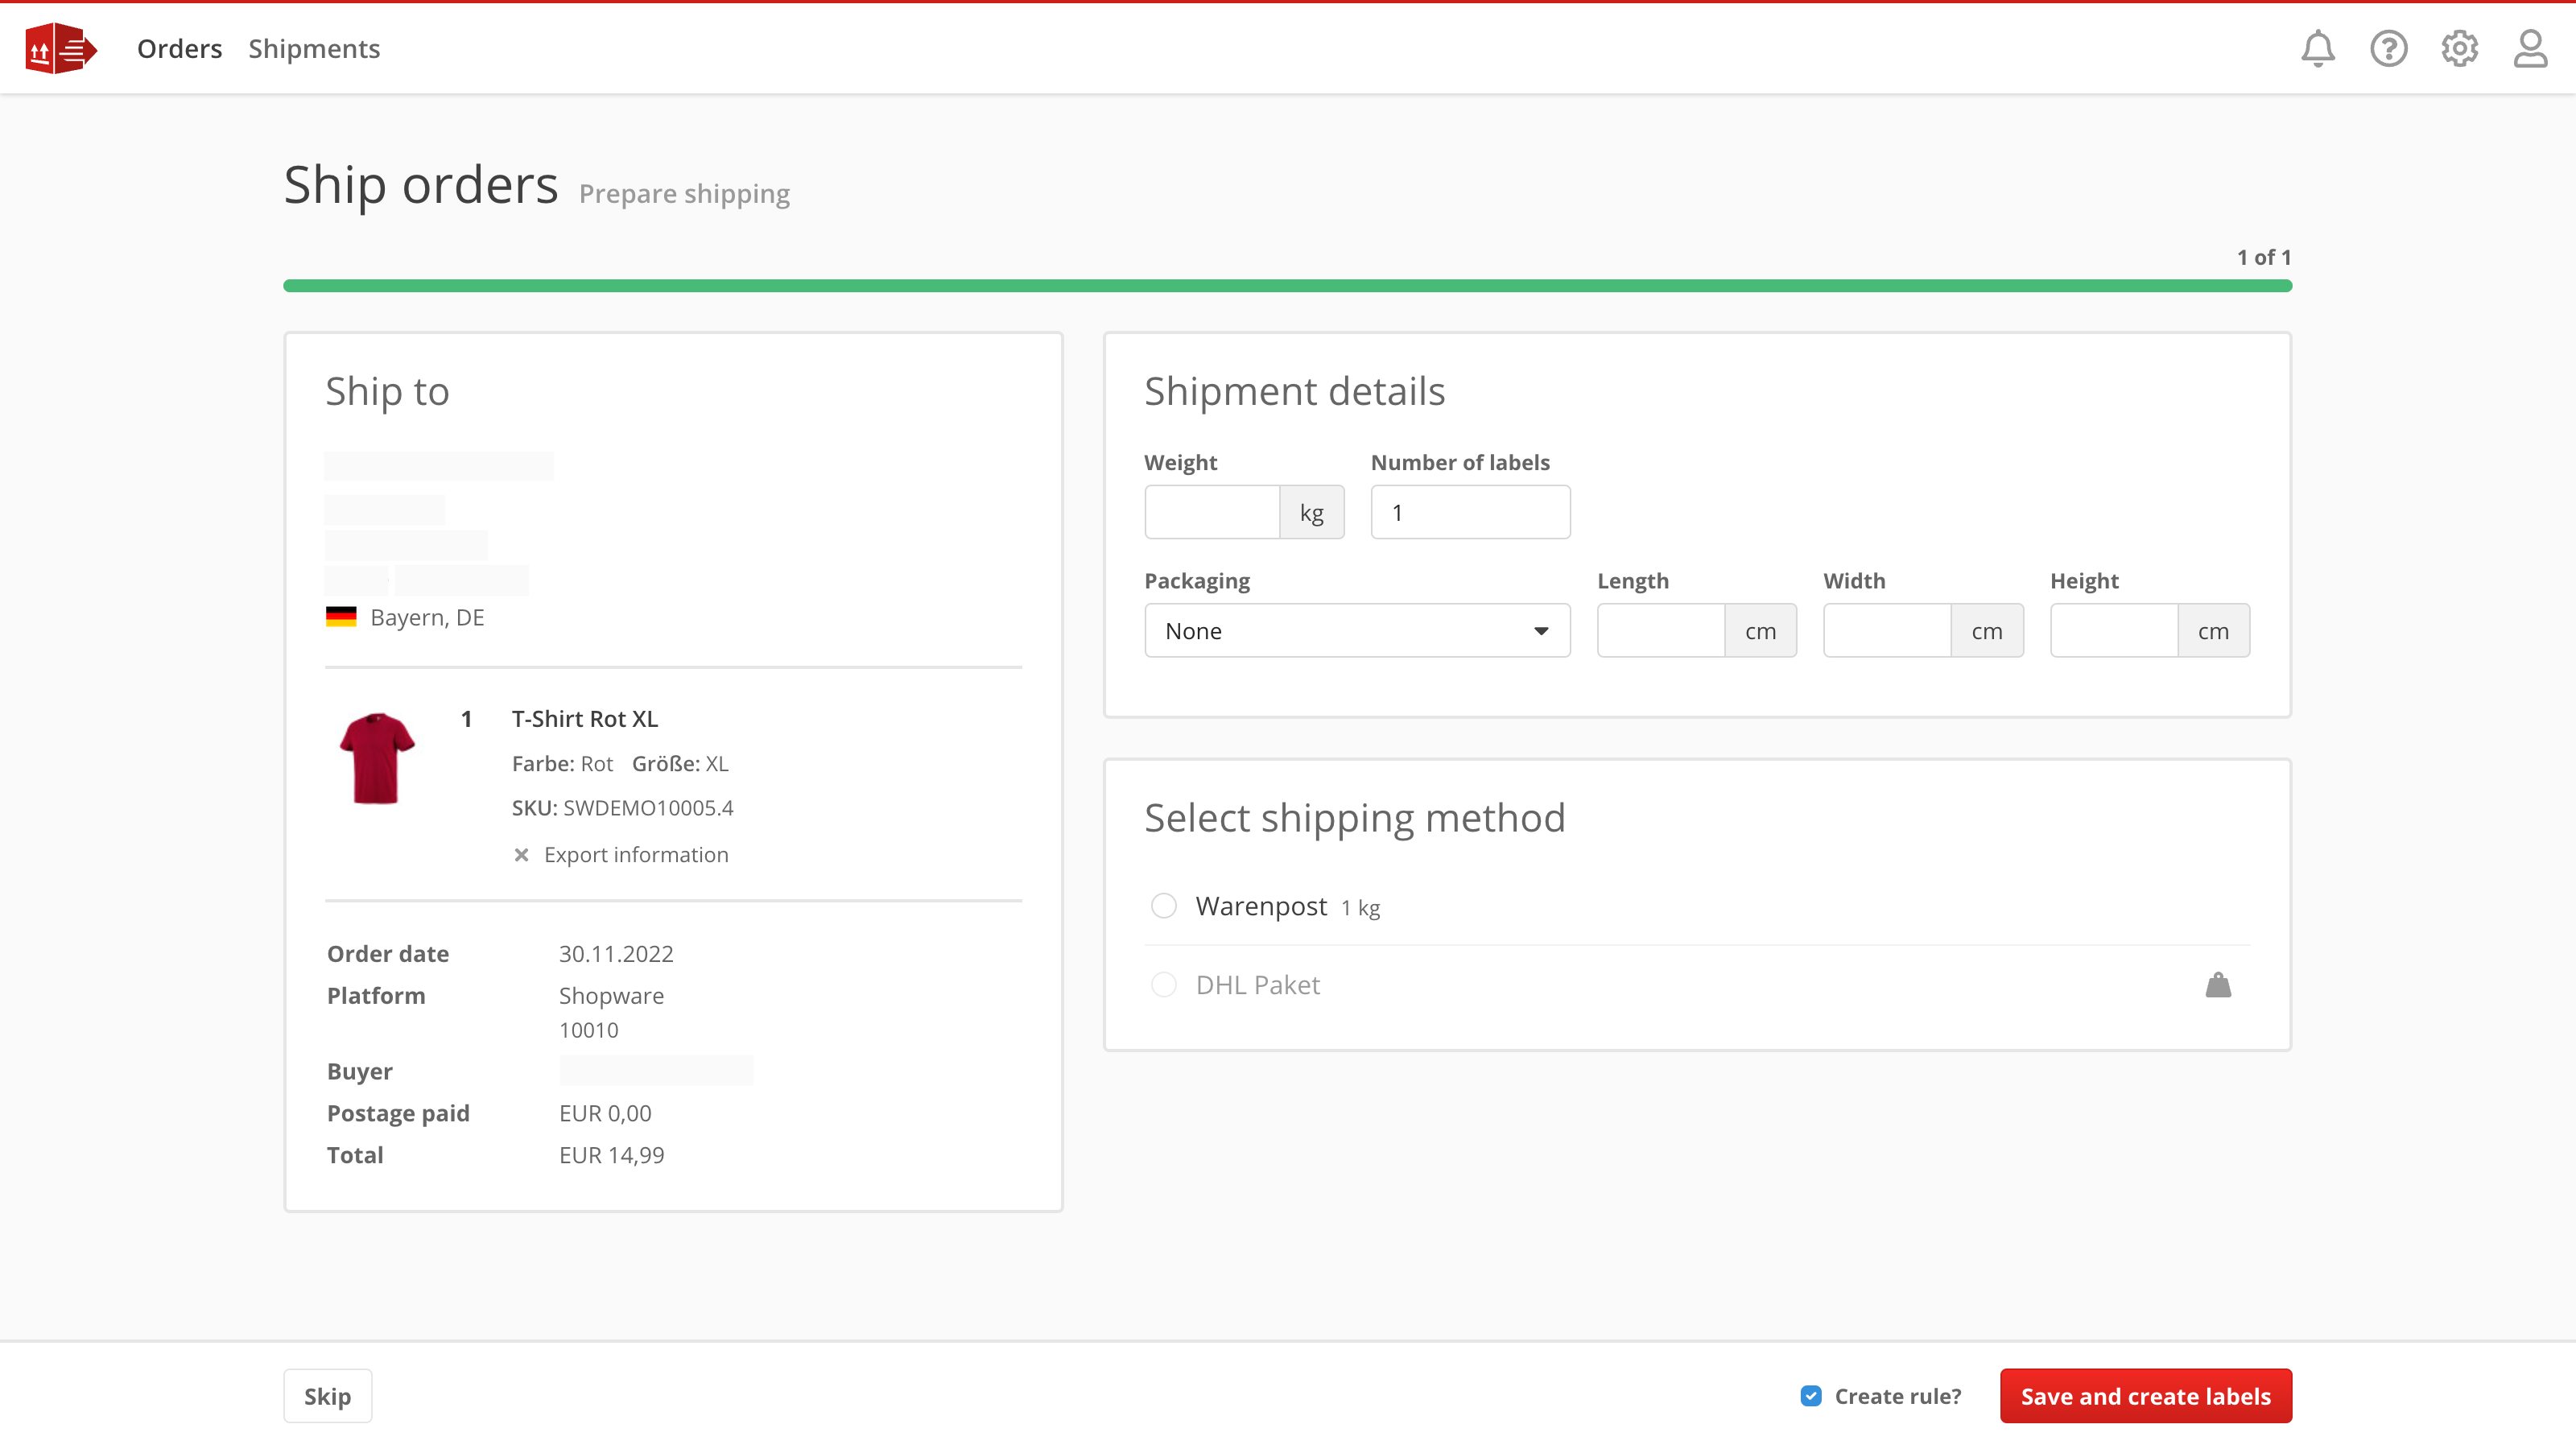
Task: Click the T-Shirt Rot XL product title
Action: coord(585,719)
